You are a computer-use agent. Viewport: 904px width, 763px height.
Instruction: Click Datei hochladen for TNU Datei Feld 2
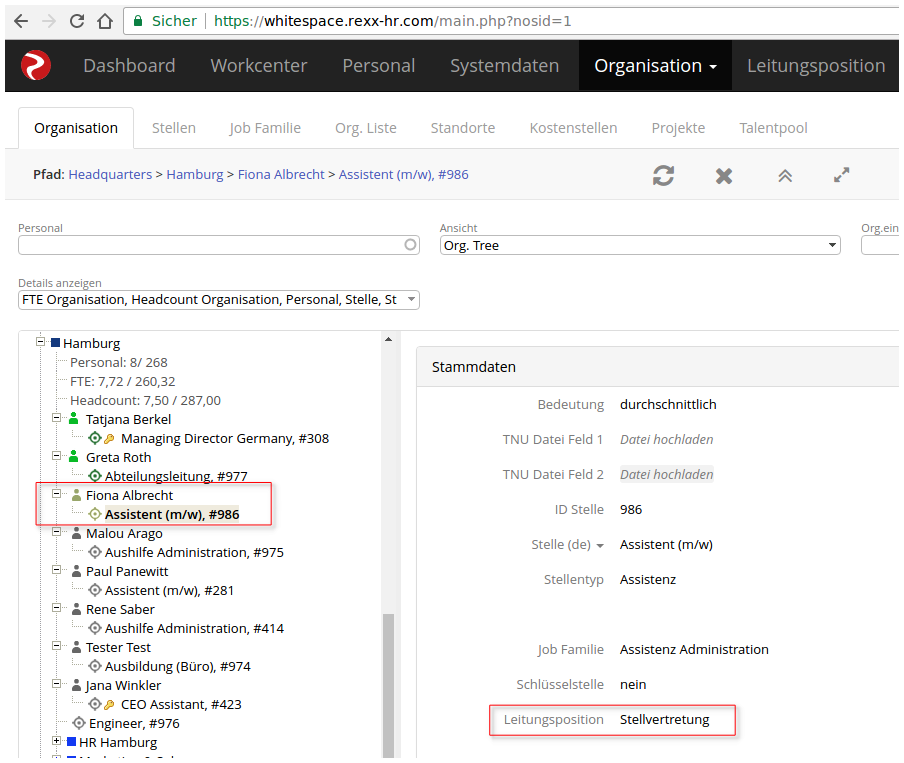pos(666,475)
